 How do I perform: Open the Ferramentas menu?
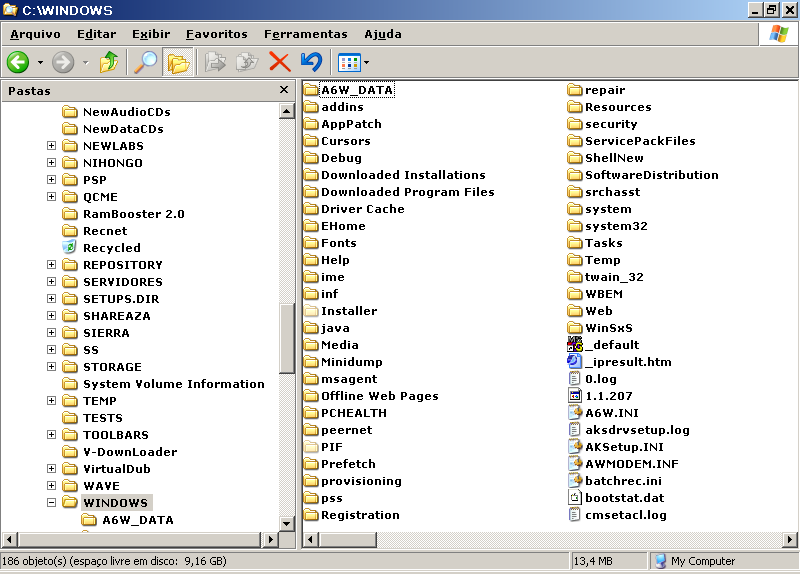tap(306, 34)
